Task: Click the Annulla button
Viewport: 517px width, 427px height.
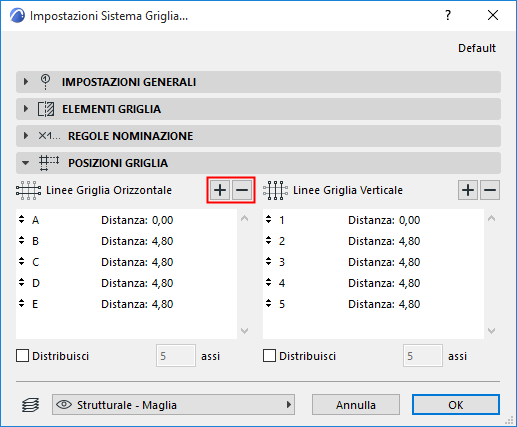Action: pos(356,405)
